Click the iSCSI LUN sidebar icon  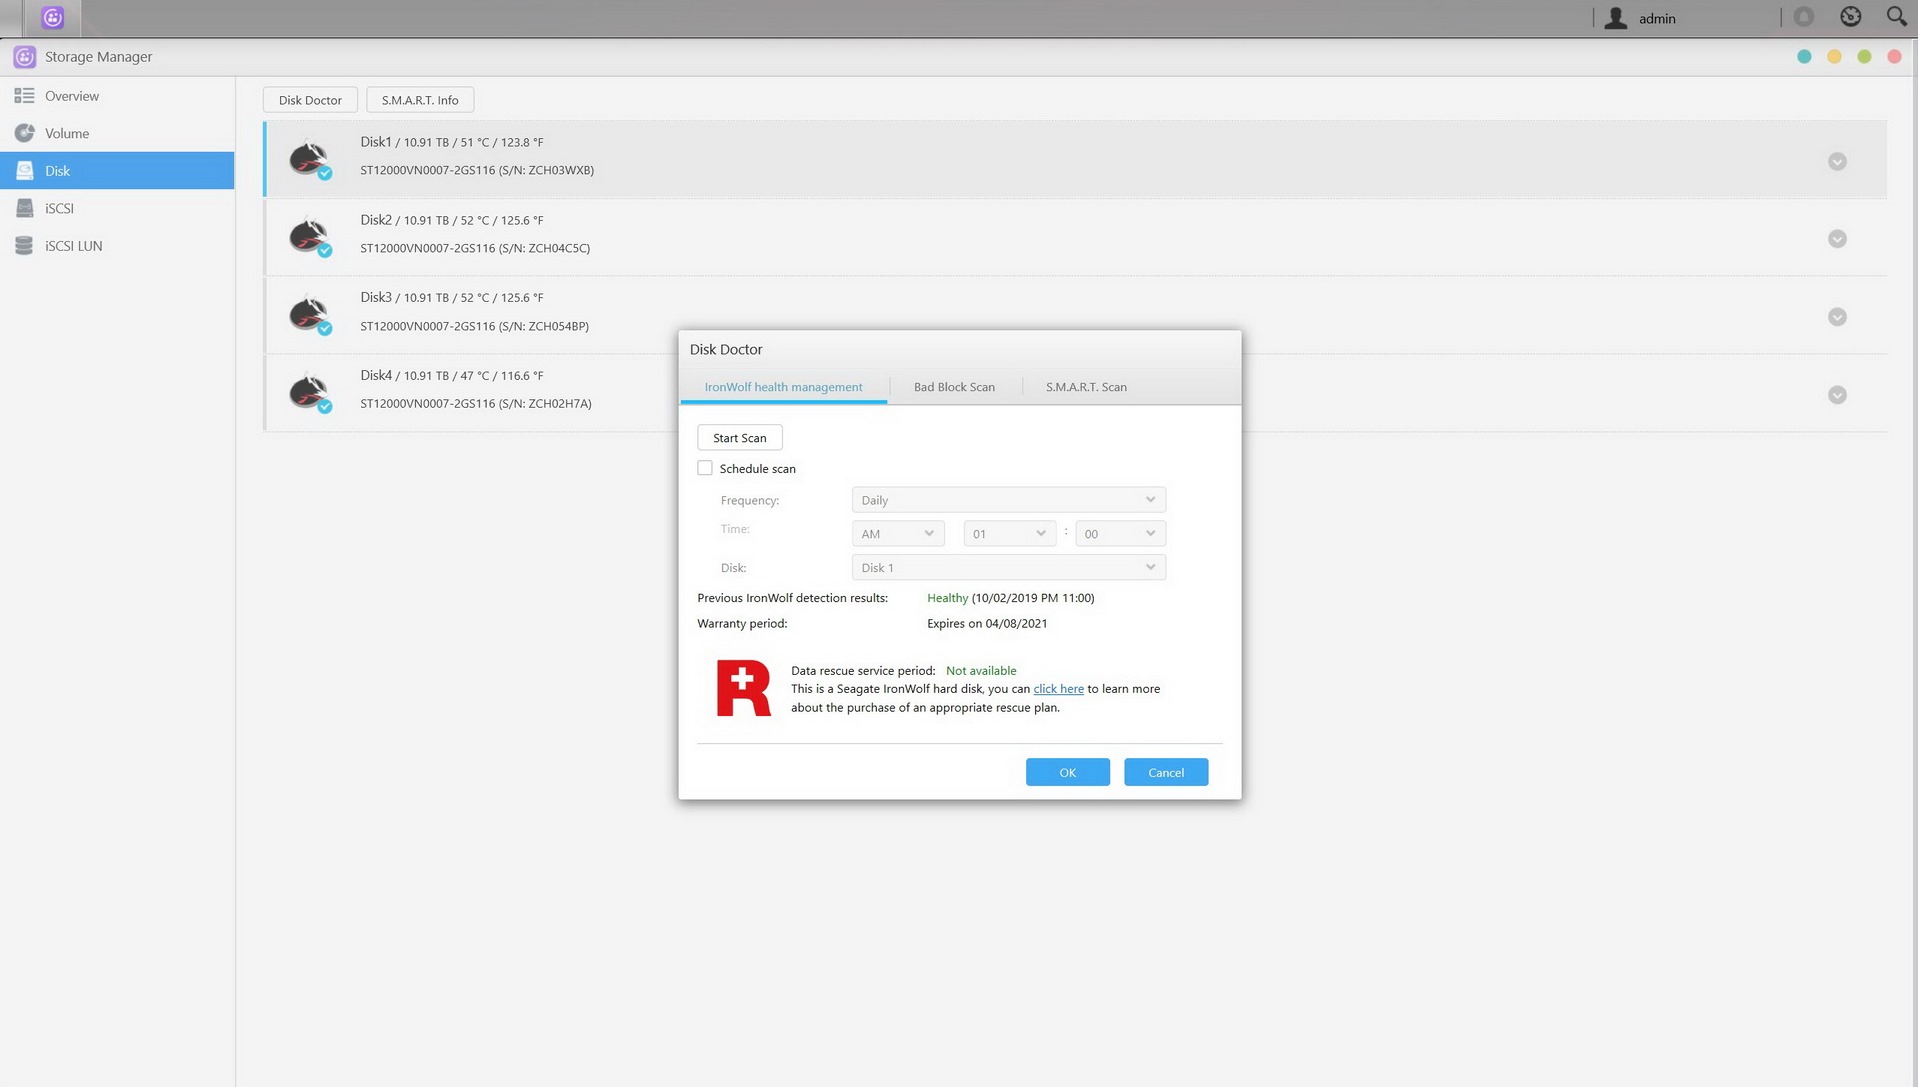[24, 246]
